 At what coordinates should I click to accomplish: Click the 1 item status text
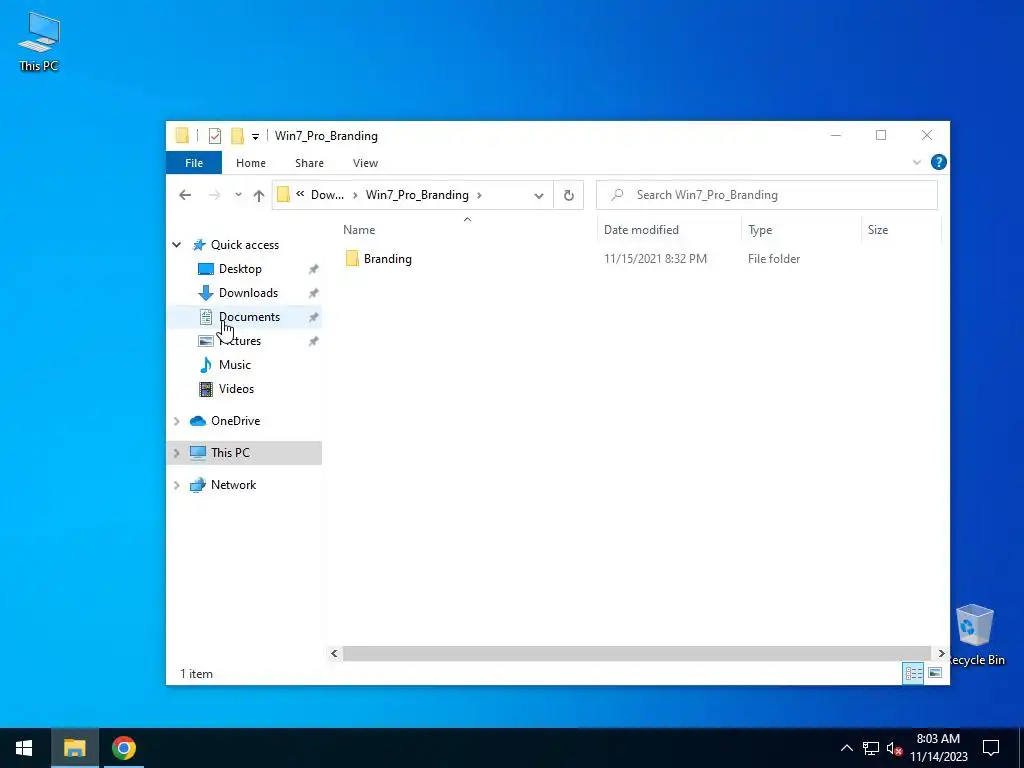tap(197, 674)
